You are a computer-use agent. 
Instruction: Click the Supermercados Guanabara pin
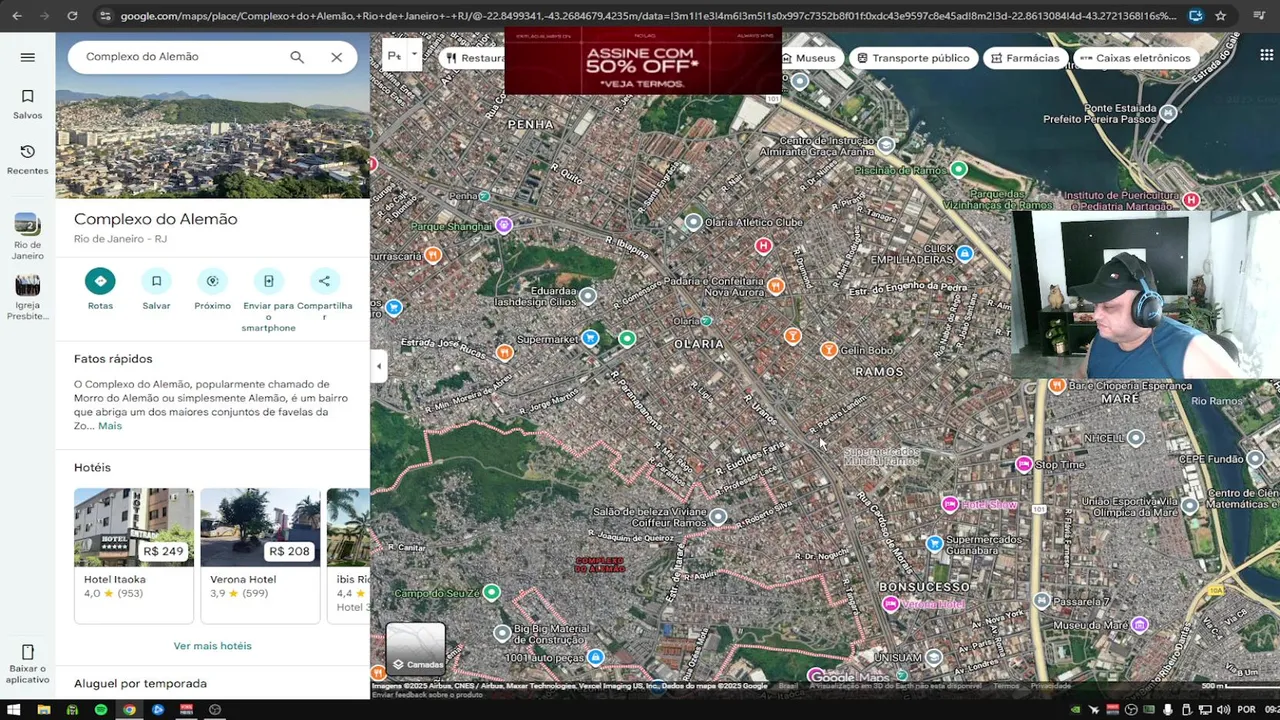point(934,544)
